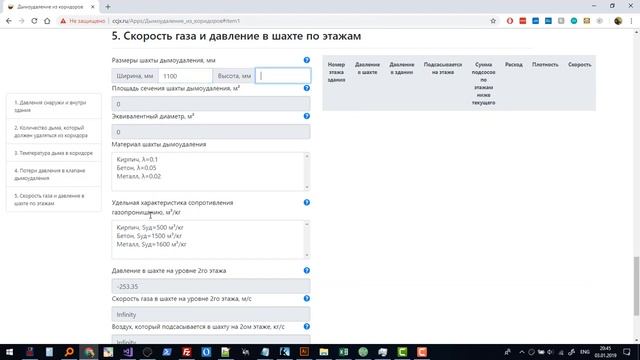Open Excel from the taskbar
The height and width of the screenshot is (360, 640).
pos(343,352)
